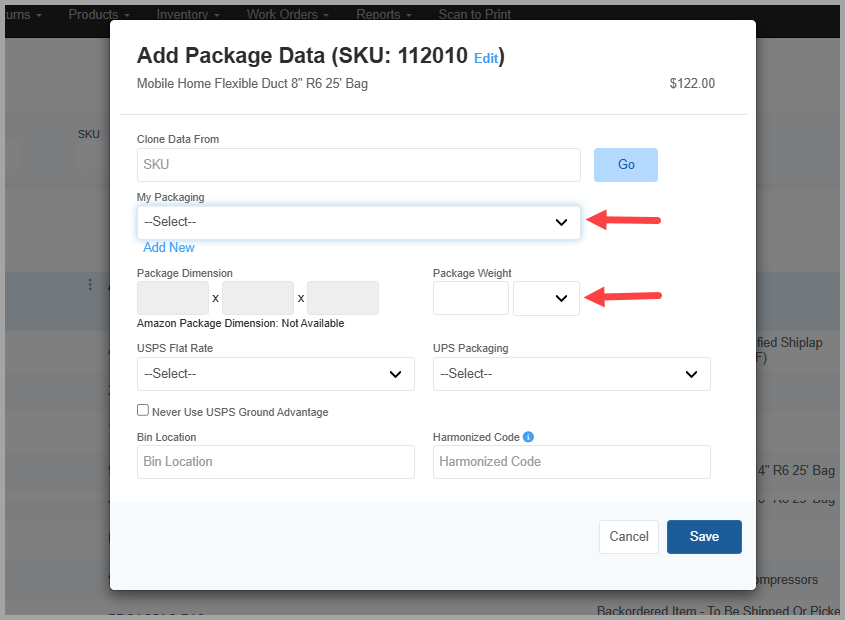Click the Harmonized Code info icon
Screen dimensions: 845x620
[x=528, y=437]
